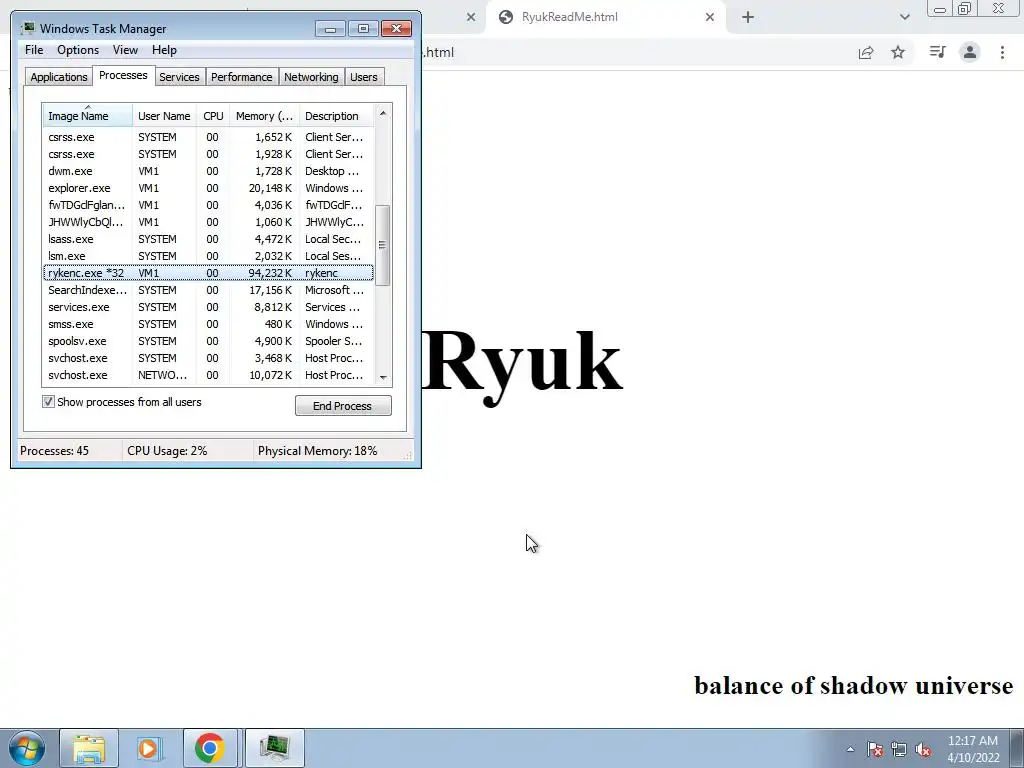
Task: Select dwm.exe process row
Action: (x=208, y=171)
